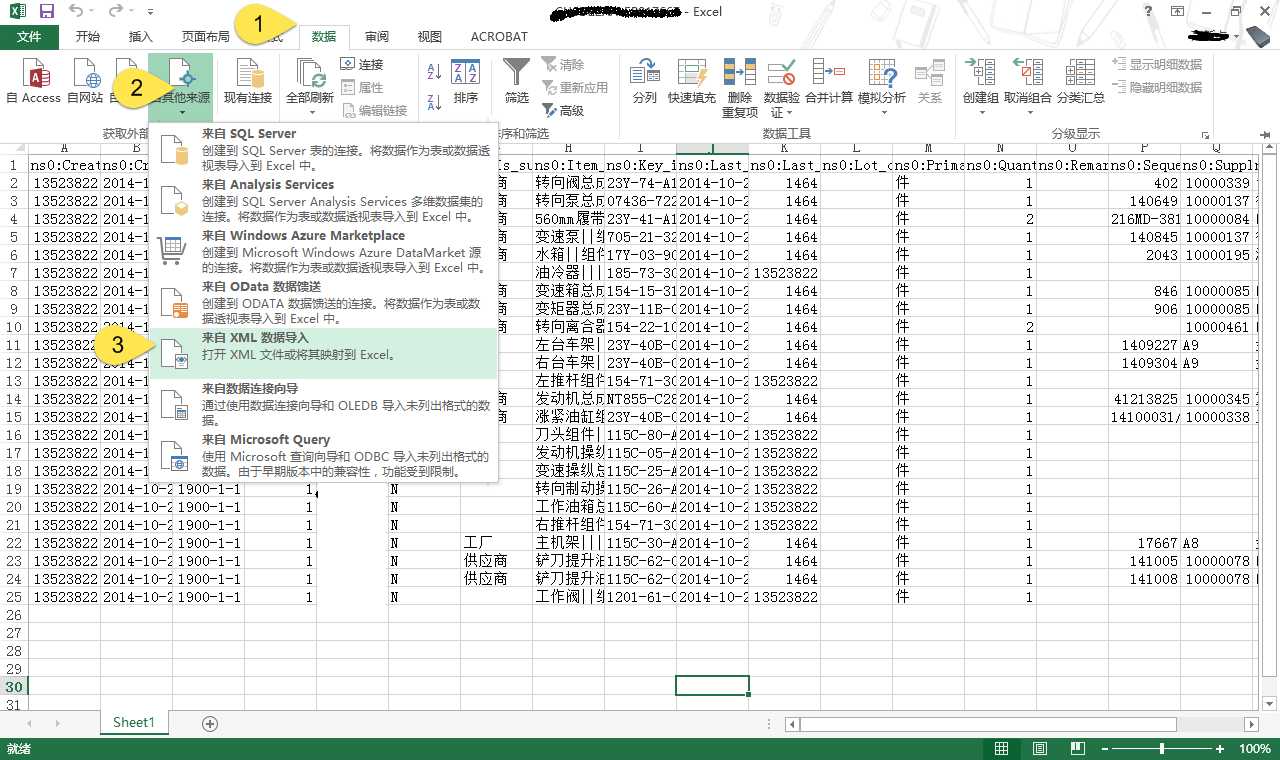Switch to page break preview in status bar
This screenshot has width=1280, height=760.
click(1077, 749)
